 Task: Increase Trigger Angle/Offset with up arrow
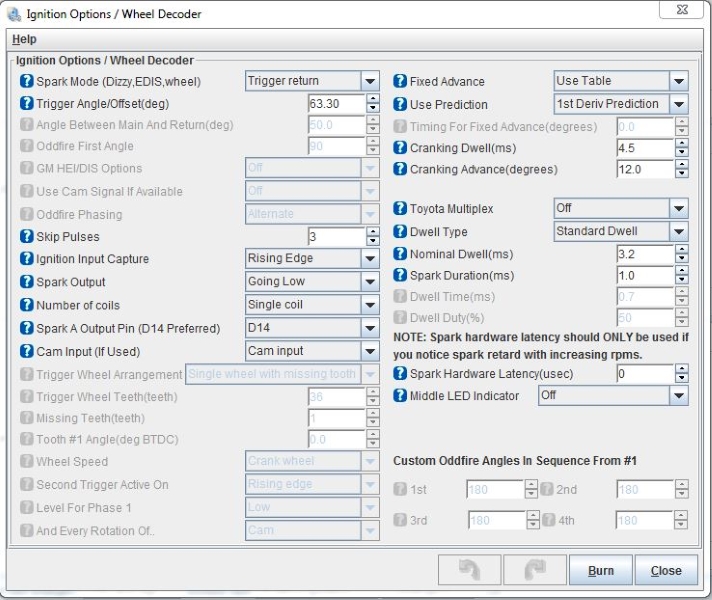(x=373, y=99)
